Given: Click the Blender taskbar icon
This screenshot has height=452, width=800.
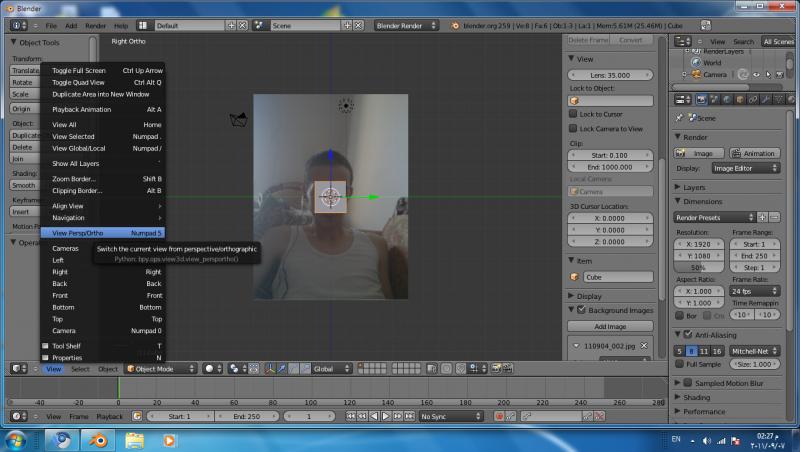Looking at the screenshot, I should (98, 440).
